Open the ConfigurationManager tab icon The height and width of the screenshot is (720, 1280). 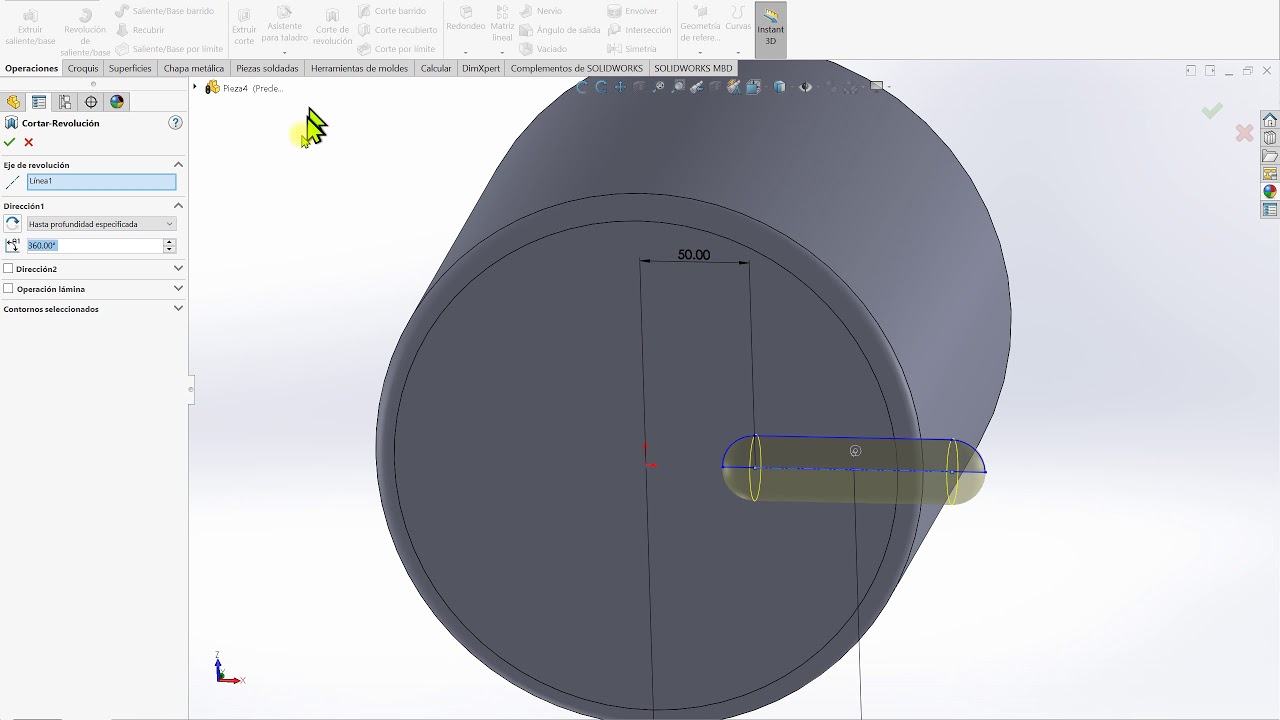click(65, 102)
